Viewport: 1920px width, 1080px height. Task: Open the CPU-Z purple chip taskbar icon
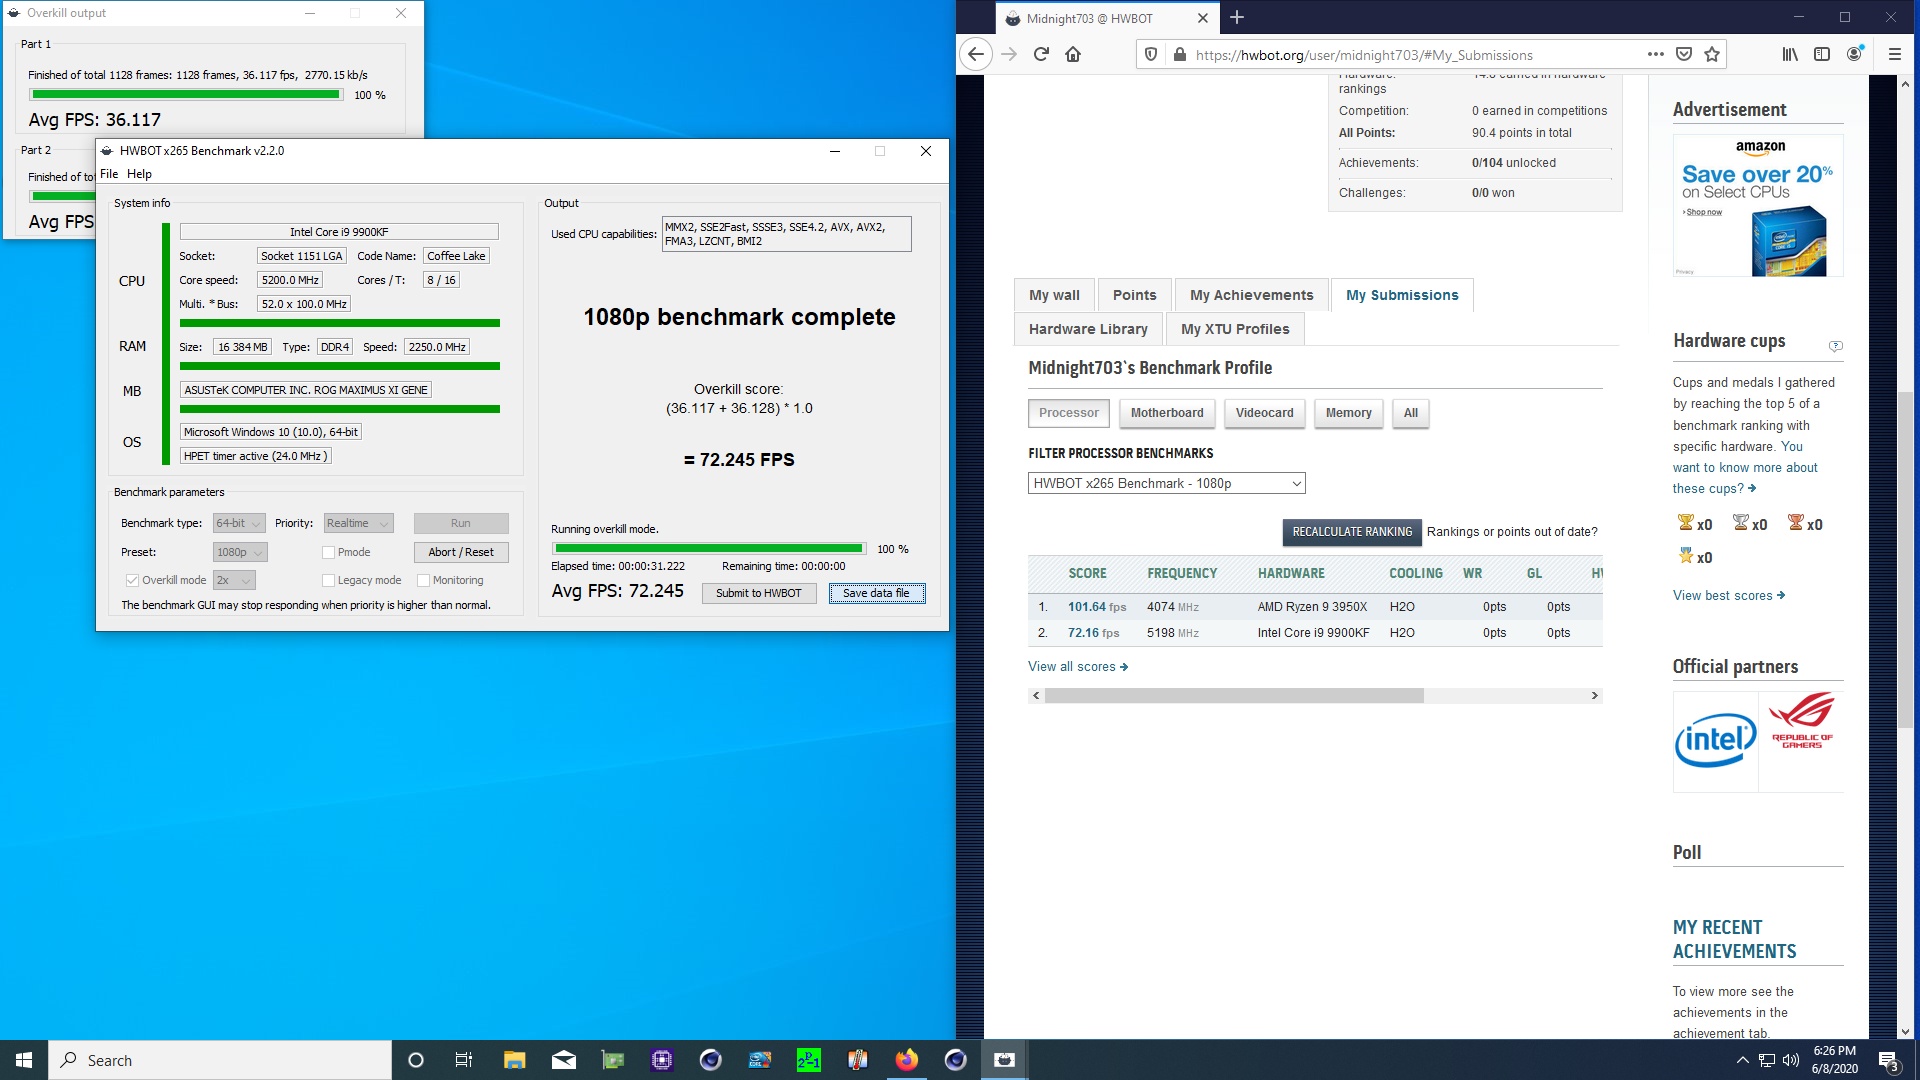(661, 1060)
